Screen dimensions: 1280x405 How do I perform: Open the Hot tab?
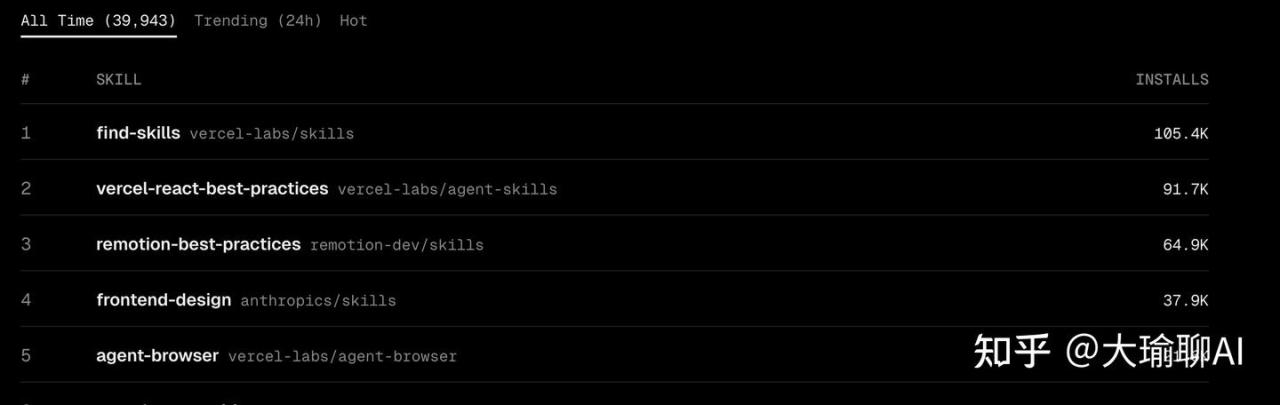click(353, 20)
